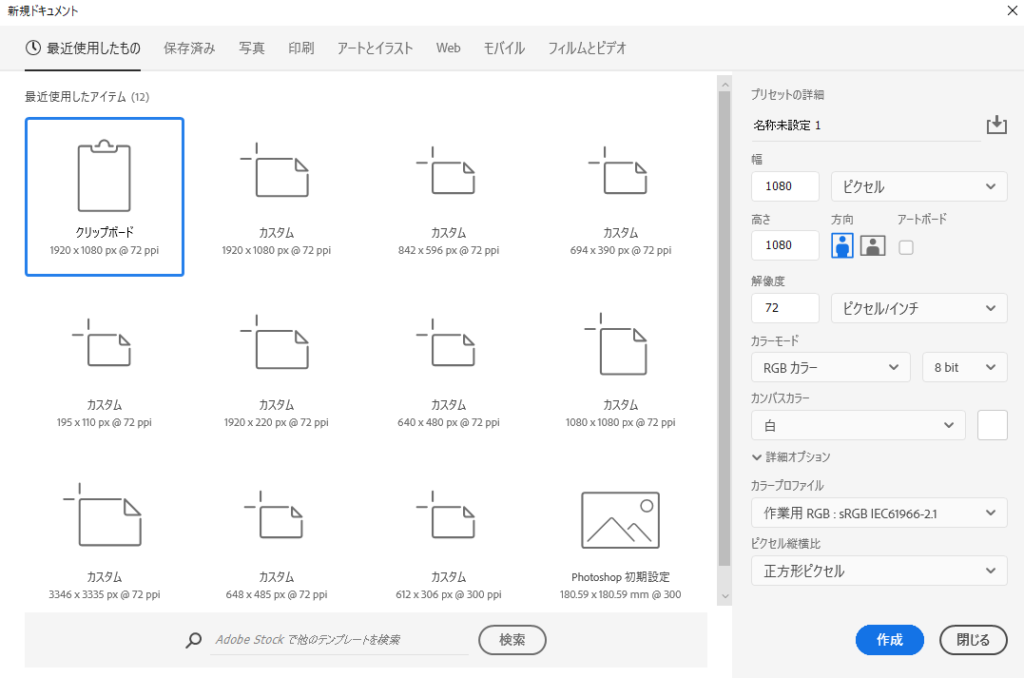Screen dimensions: 1024x678
Task: Open the 8 bit depth dropdown
Action: click(x=964, y=367)
